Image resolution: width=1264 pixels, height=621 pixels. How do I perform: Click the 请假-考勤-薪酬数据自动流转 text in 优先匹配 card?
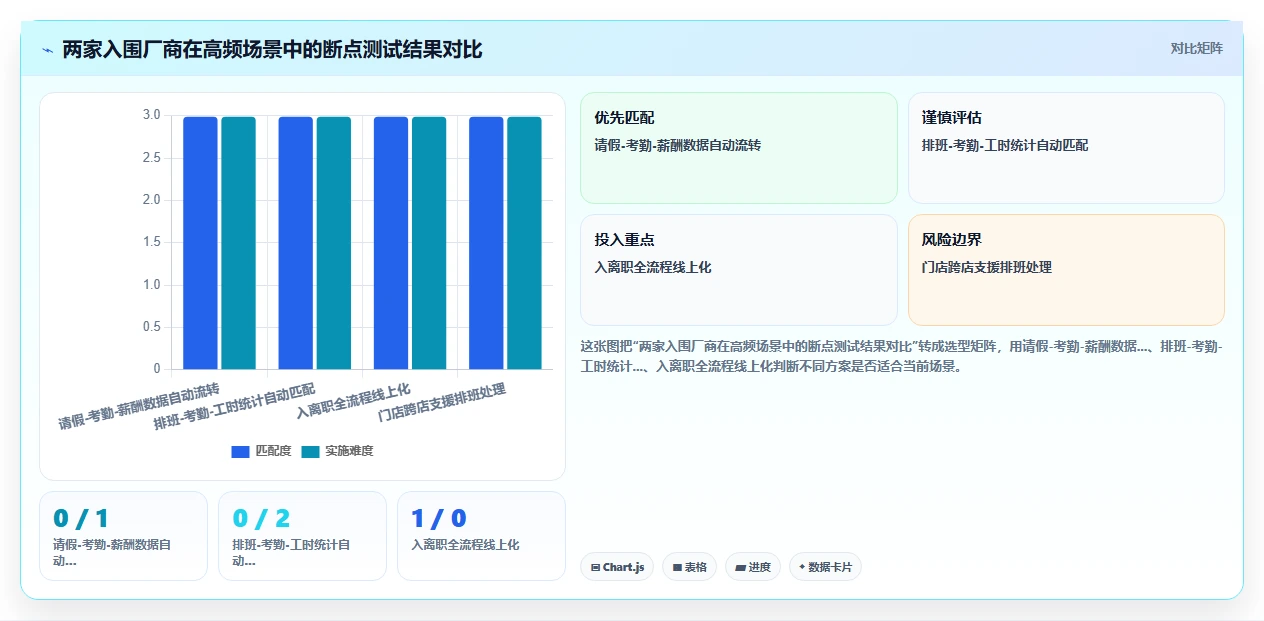click(678, 146)
